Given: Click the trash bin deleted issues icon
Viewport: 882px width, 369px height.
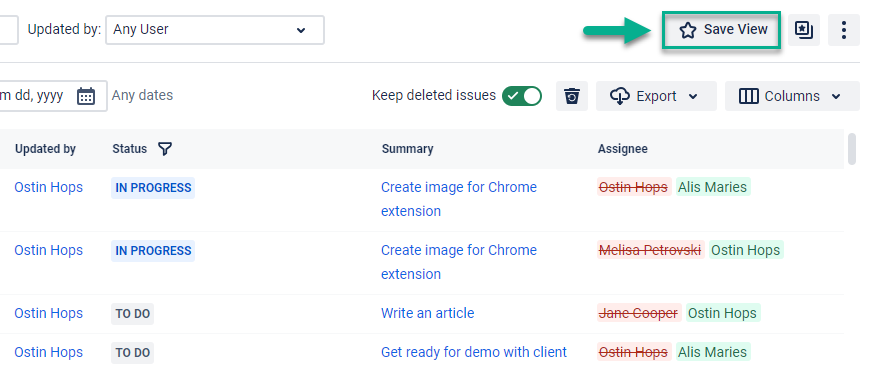Looking at the screenshot, I should pos(572,96).
